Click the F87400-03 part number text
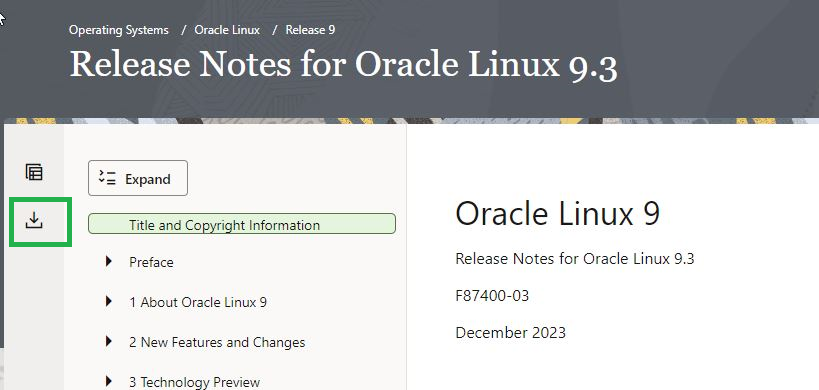Viewport: 819px width, 390px height. (x=492, y=296)
